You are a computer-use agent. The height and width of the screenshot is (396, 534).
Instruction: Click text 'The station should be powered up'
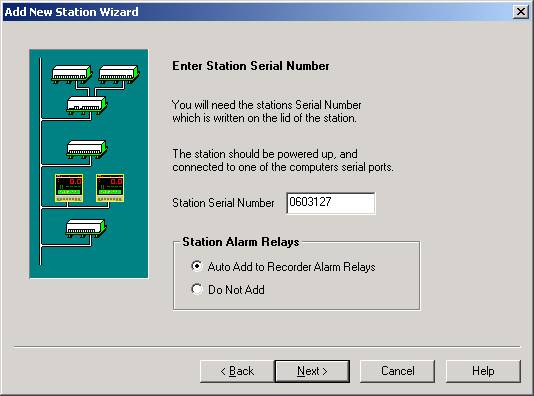(x=253, y=154)
